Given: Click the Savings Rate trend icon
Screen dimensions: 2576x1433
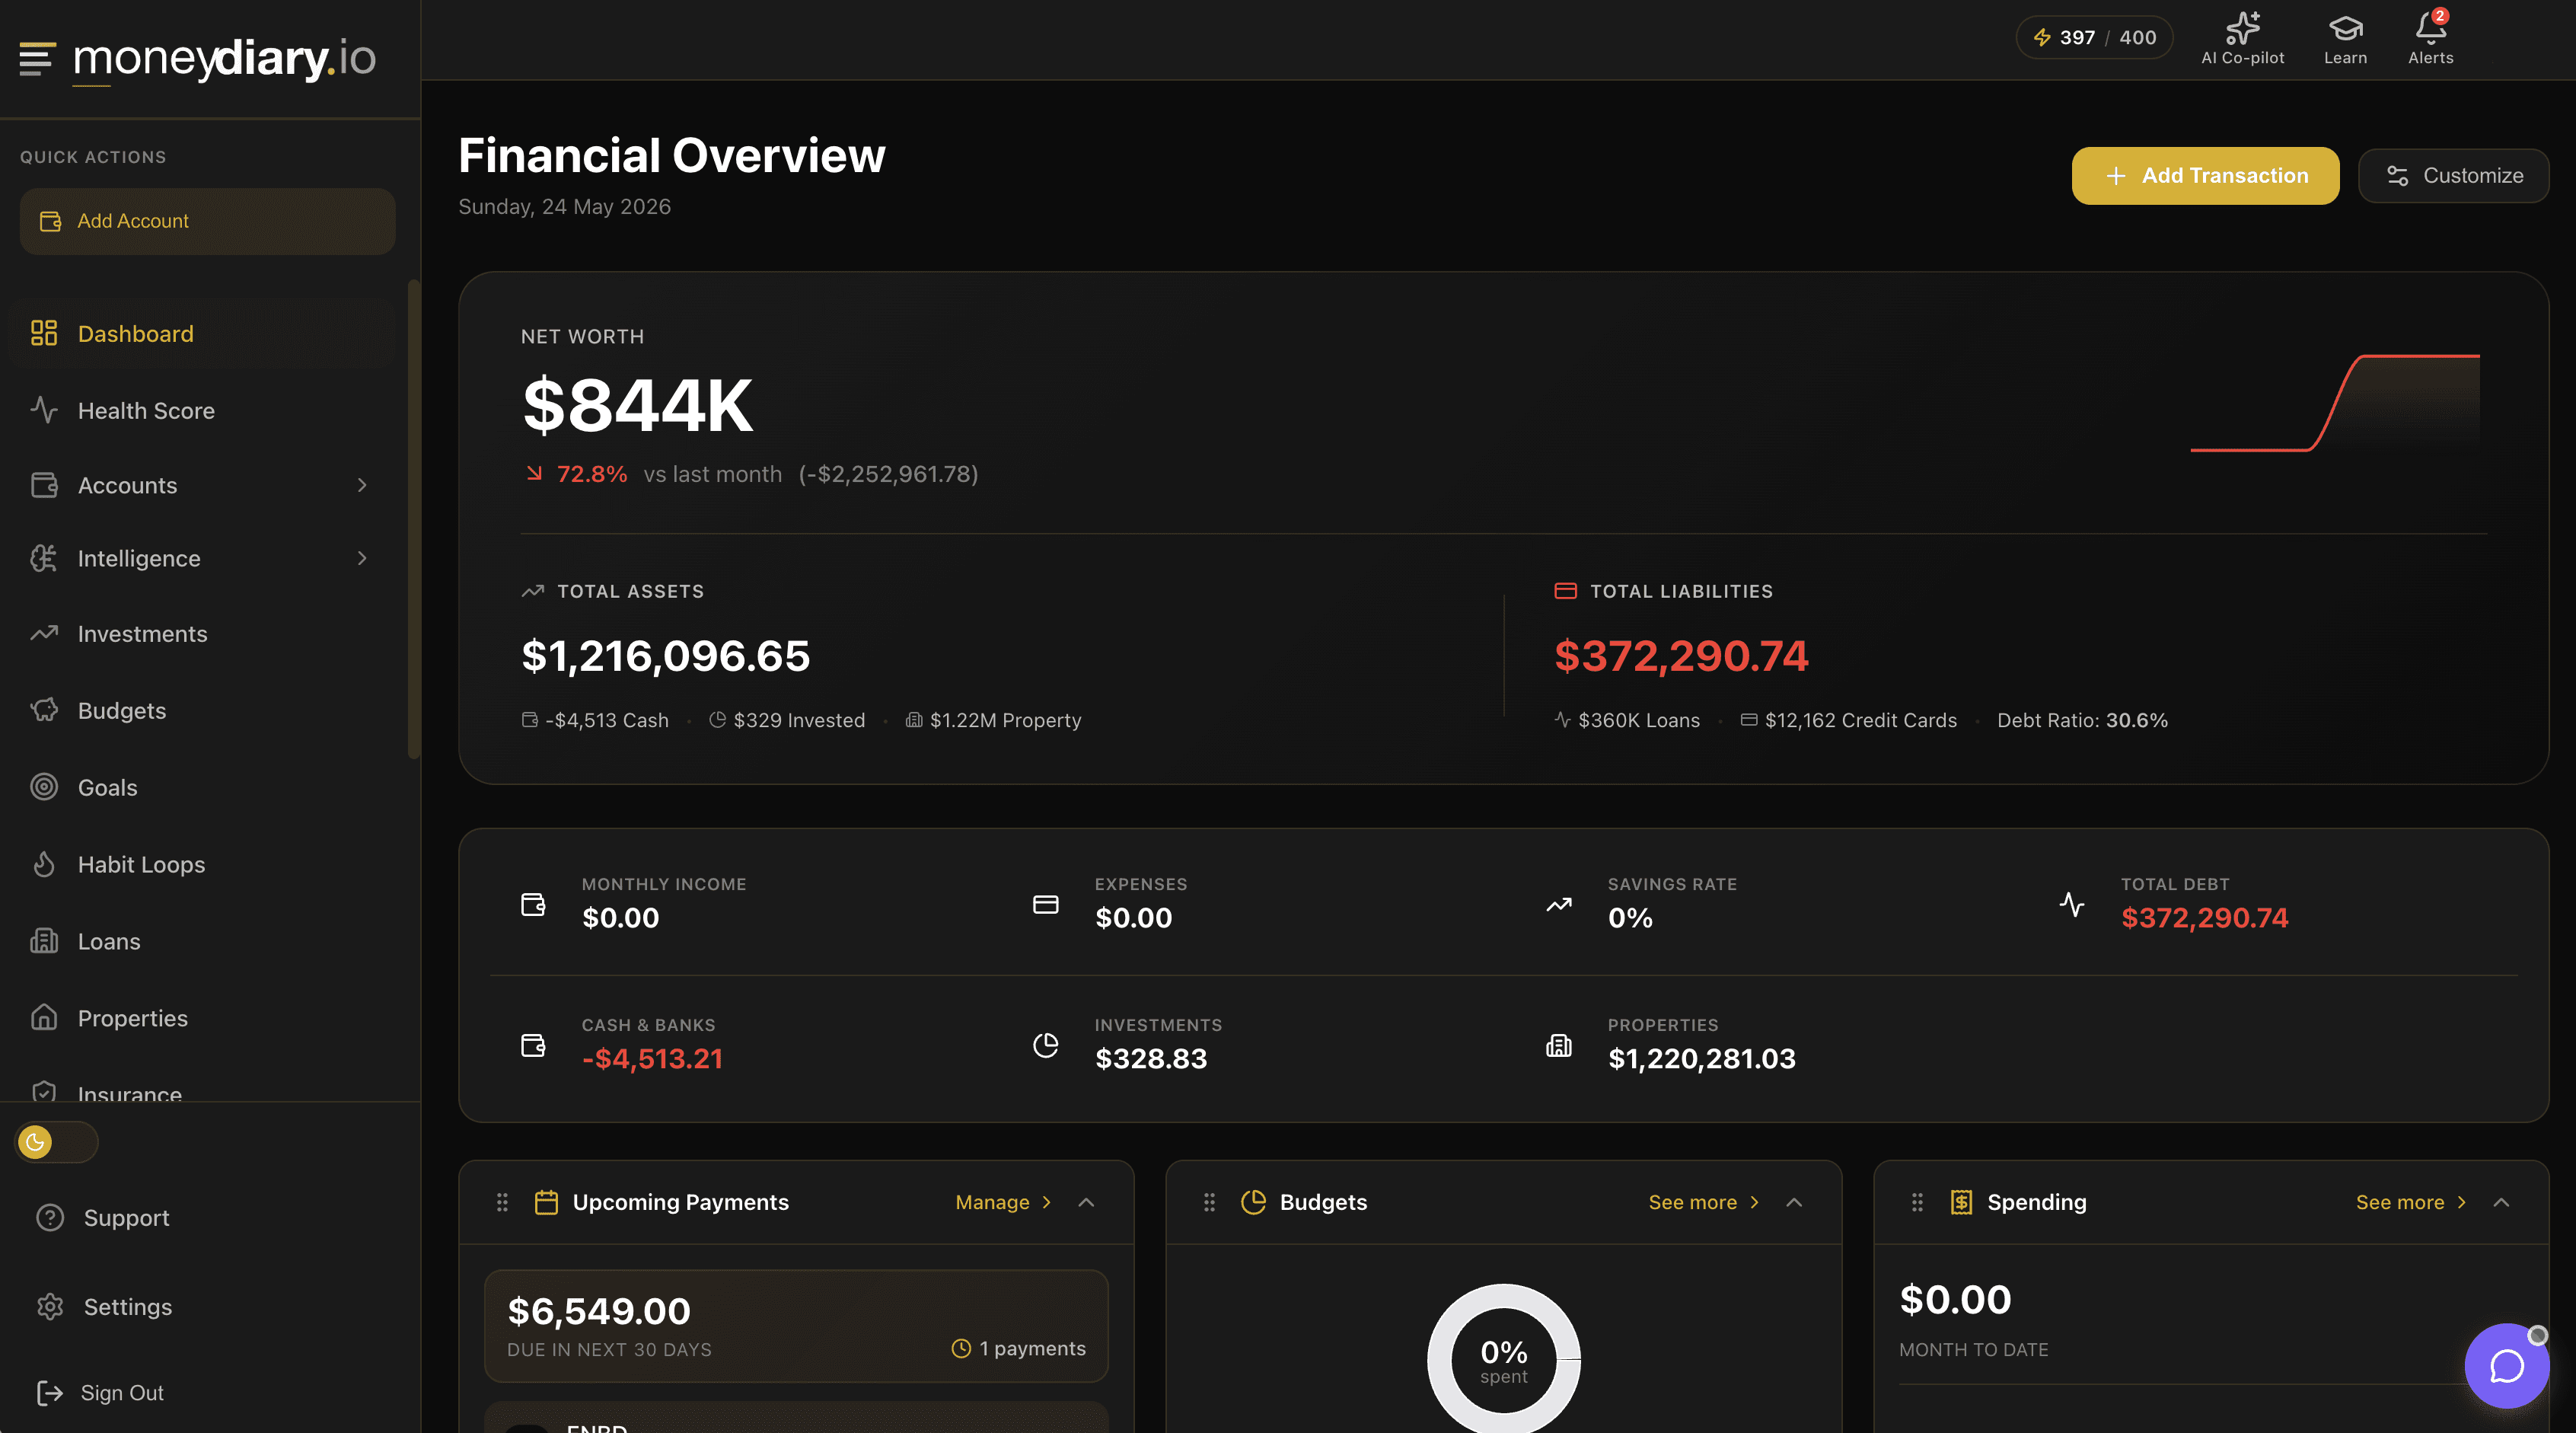Looking at the screenshot, I should point(1559,904).
